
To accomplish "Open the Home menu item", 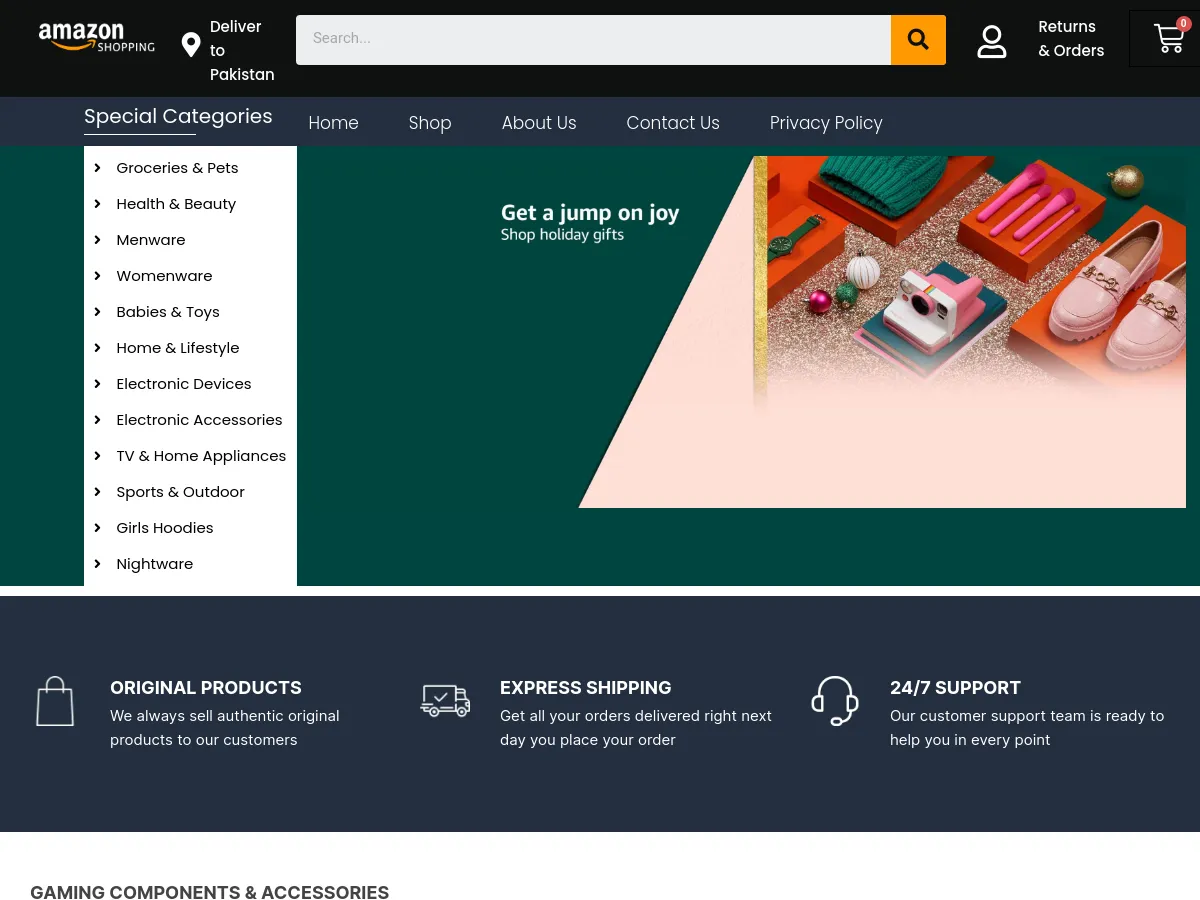I will coord(333,123).
